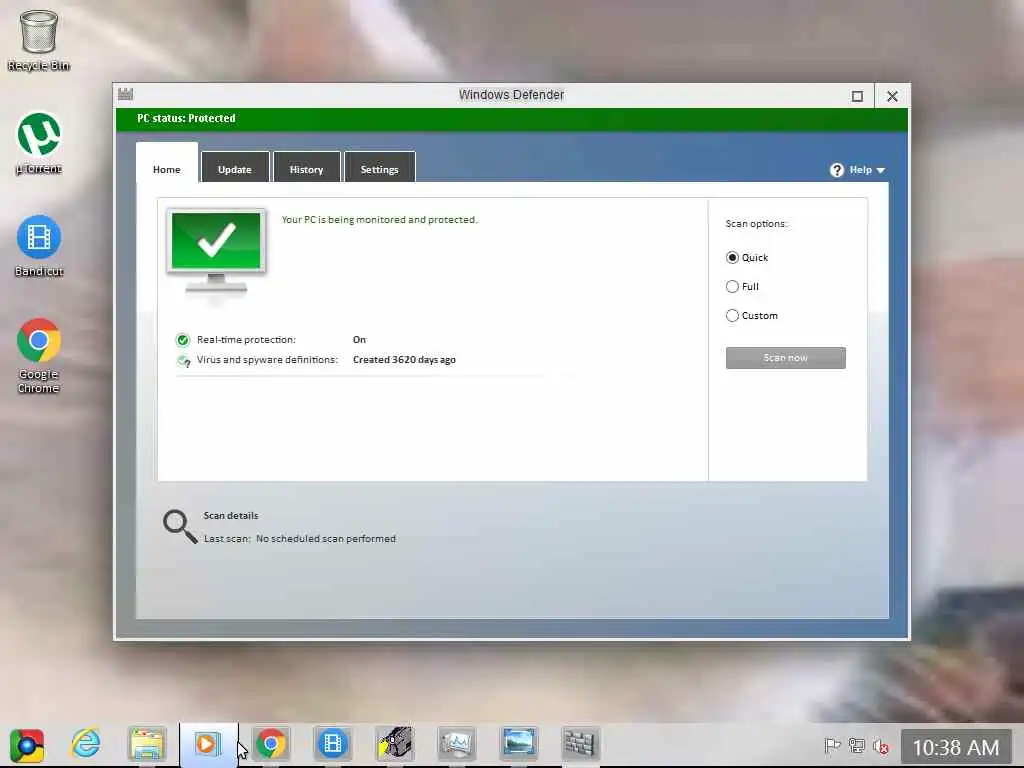Viewport: 1024px width, 768px height.
Task: Close the Windows Defender window
Action: pyautogui.click(x=892, y=97)
